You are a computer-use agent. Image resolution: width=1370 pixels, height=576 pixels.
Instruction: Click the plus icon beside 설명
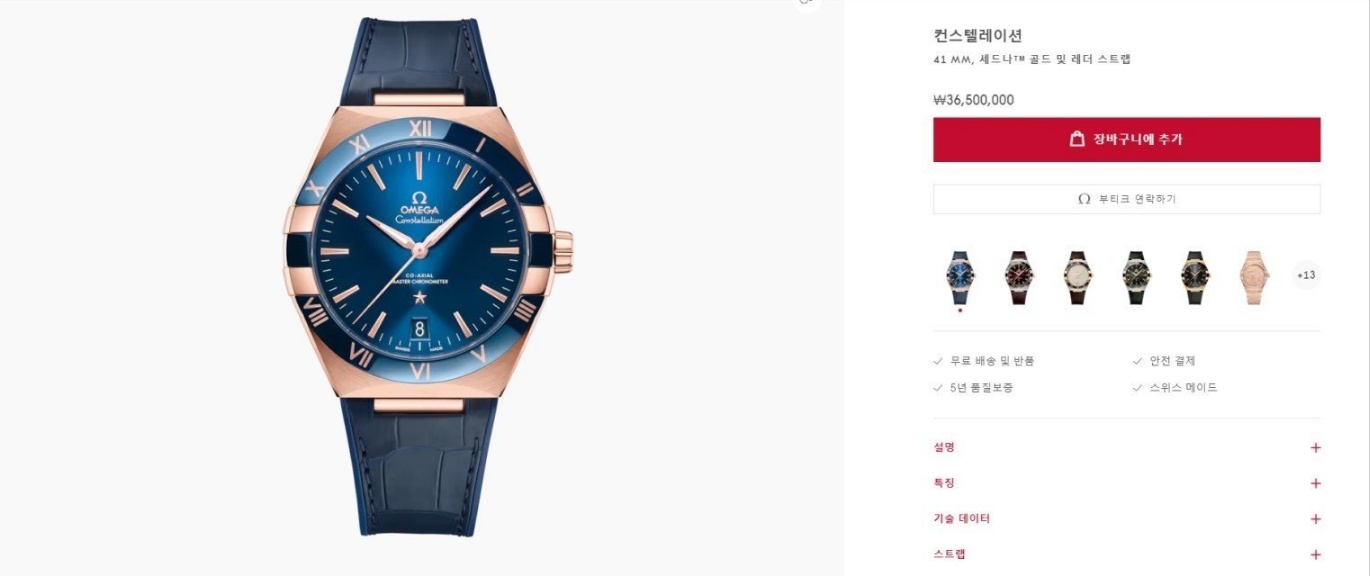click(1315, 448)
